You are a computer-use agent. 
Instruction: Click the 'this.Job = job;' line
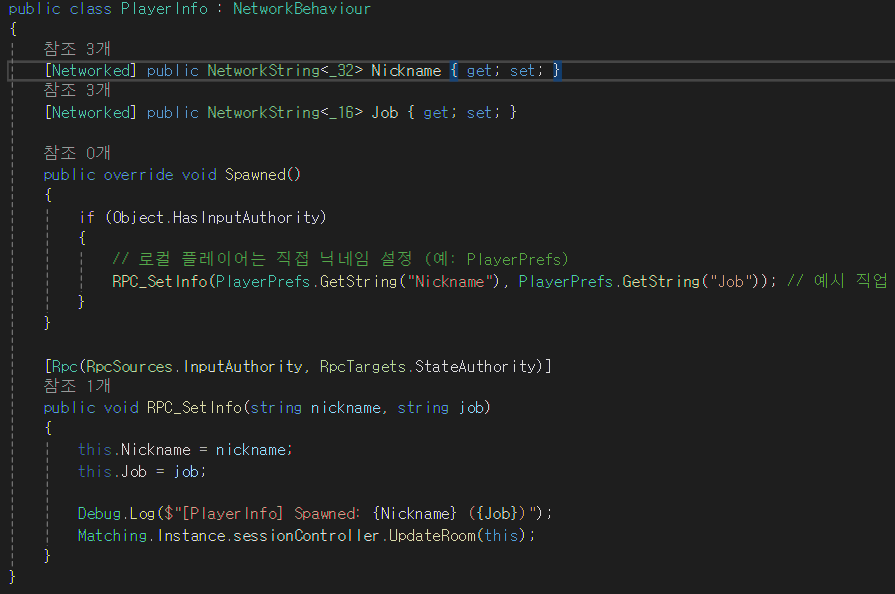[x=142, y=471]
